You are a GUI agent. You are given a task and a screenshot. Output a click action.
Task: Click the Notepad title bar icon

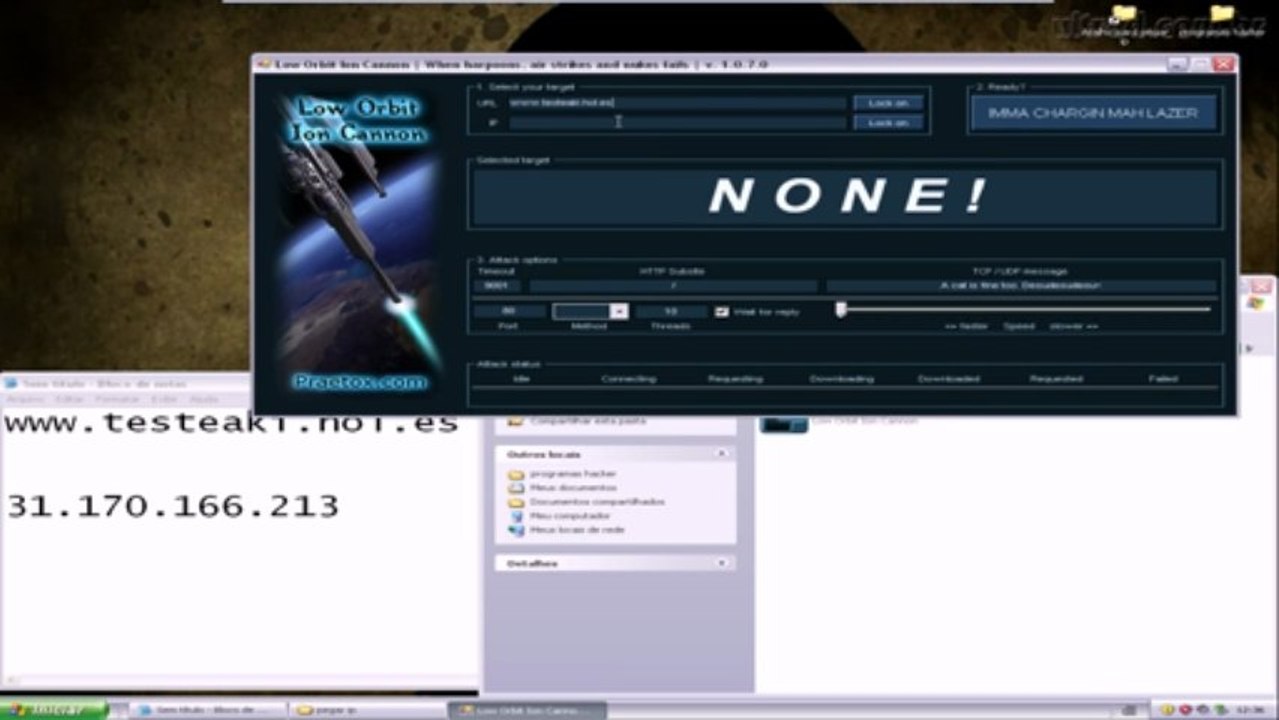[11, 384]
